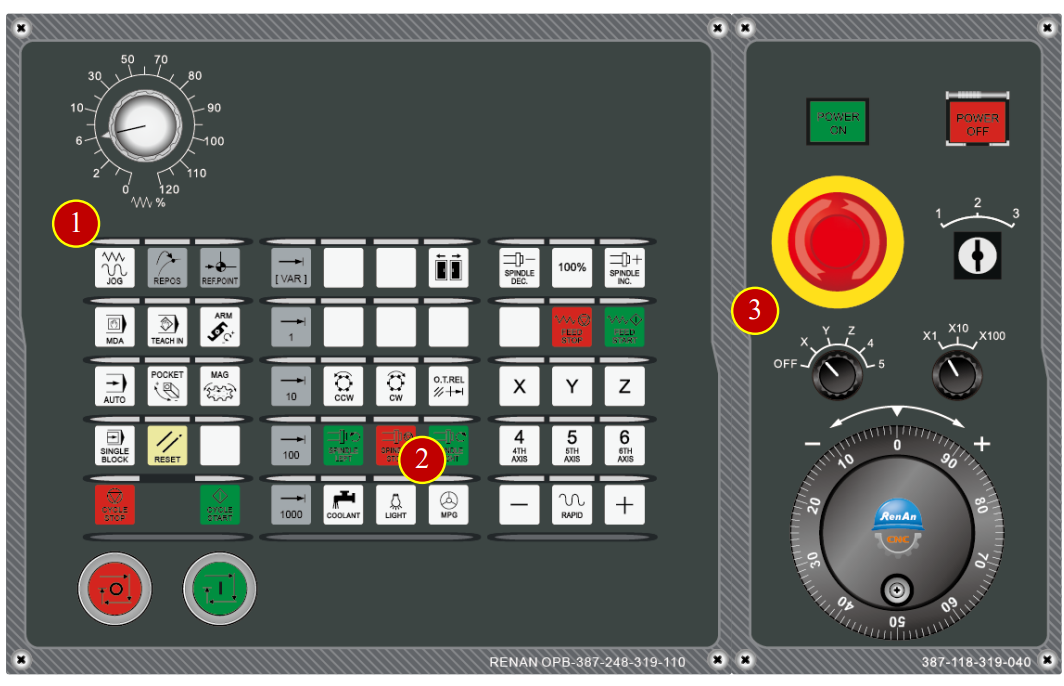The width and height of the screenshot is (1064, 686).
Task: Select the increment 10 key
Action: click(291, 386)
